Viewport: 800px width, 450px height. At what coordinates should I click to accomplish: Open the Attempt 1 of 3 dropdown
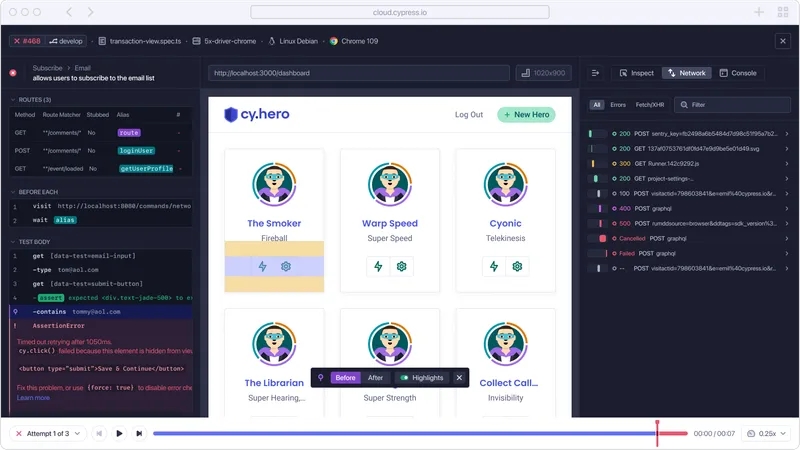pyautogui.click(x=48, y=434)
